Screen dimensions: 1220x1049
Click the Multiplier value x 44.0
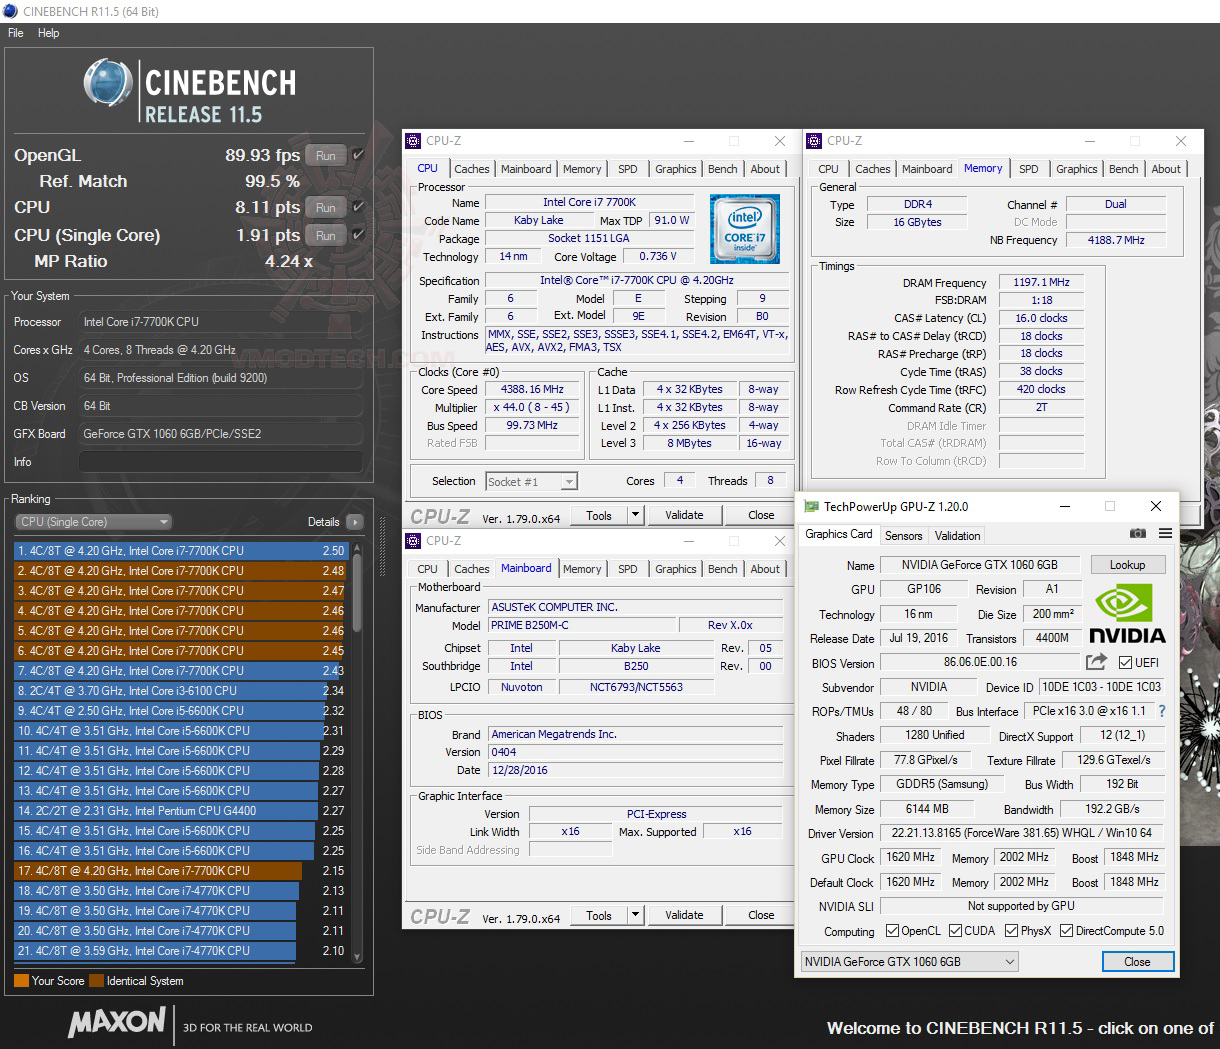tap(531, 407)
